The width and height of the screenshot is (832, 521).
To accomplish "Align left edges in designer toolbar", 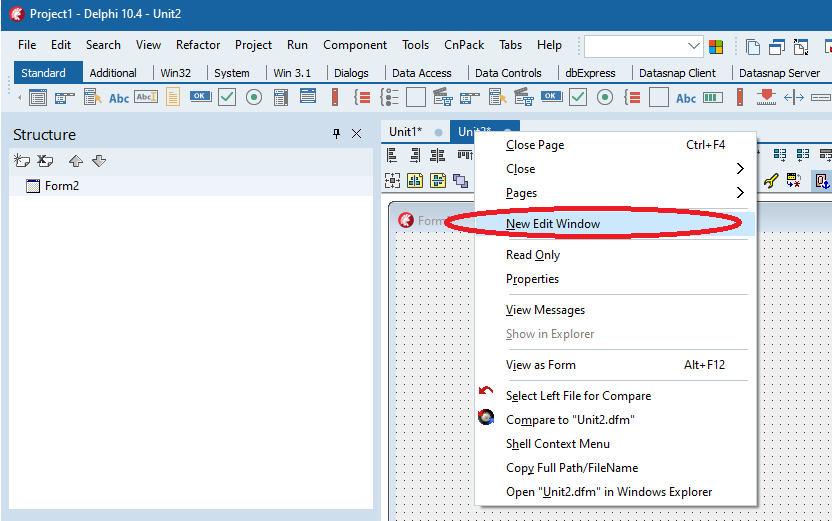I will pyautogui.click(x=392, y=155).
